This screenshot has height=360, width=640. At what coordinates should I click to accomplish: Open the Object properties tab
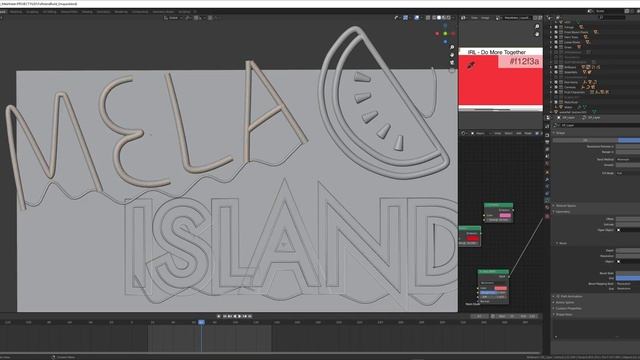click(547, 173)
